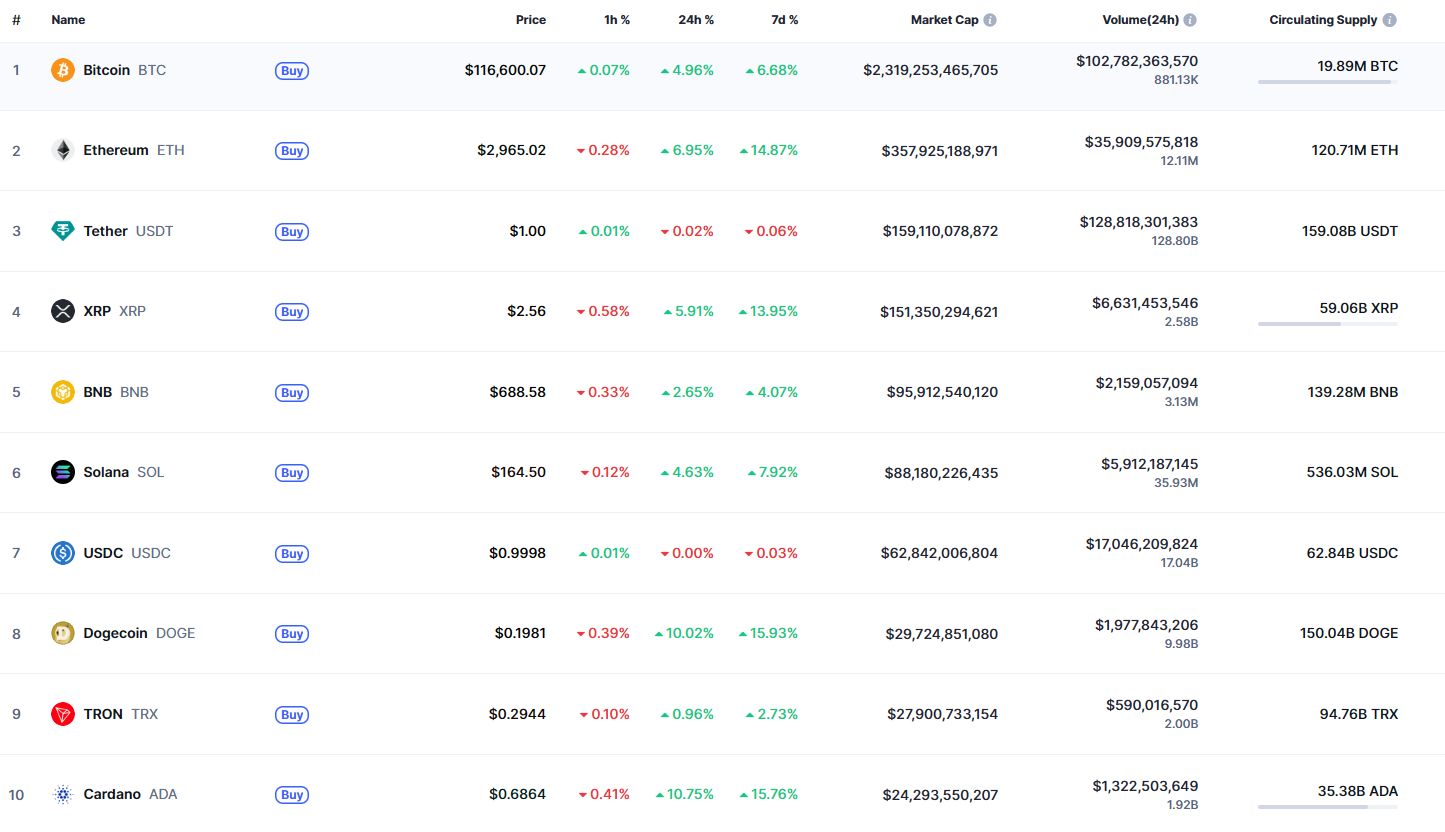Click Tether market cap $159,110,078,872
1445x832 pixels.
point(940,231)
